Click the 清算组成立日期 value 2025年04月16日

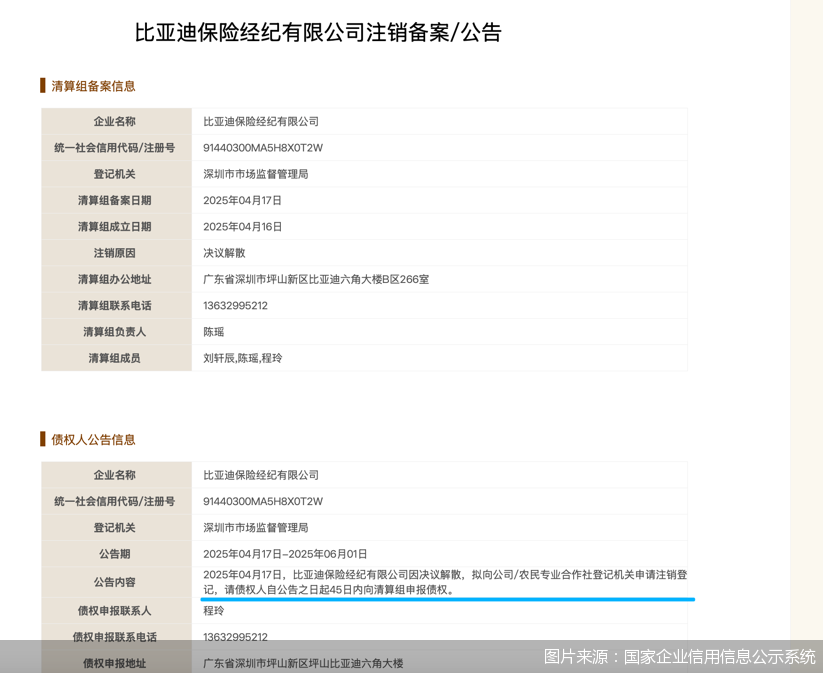click(242, 227)
